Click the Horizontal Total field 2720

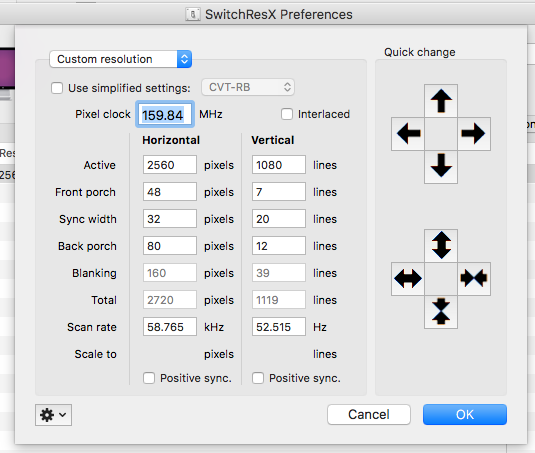[170, 299]
